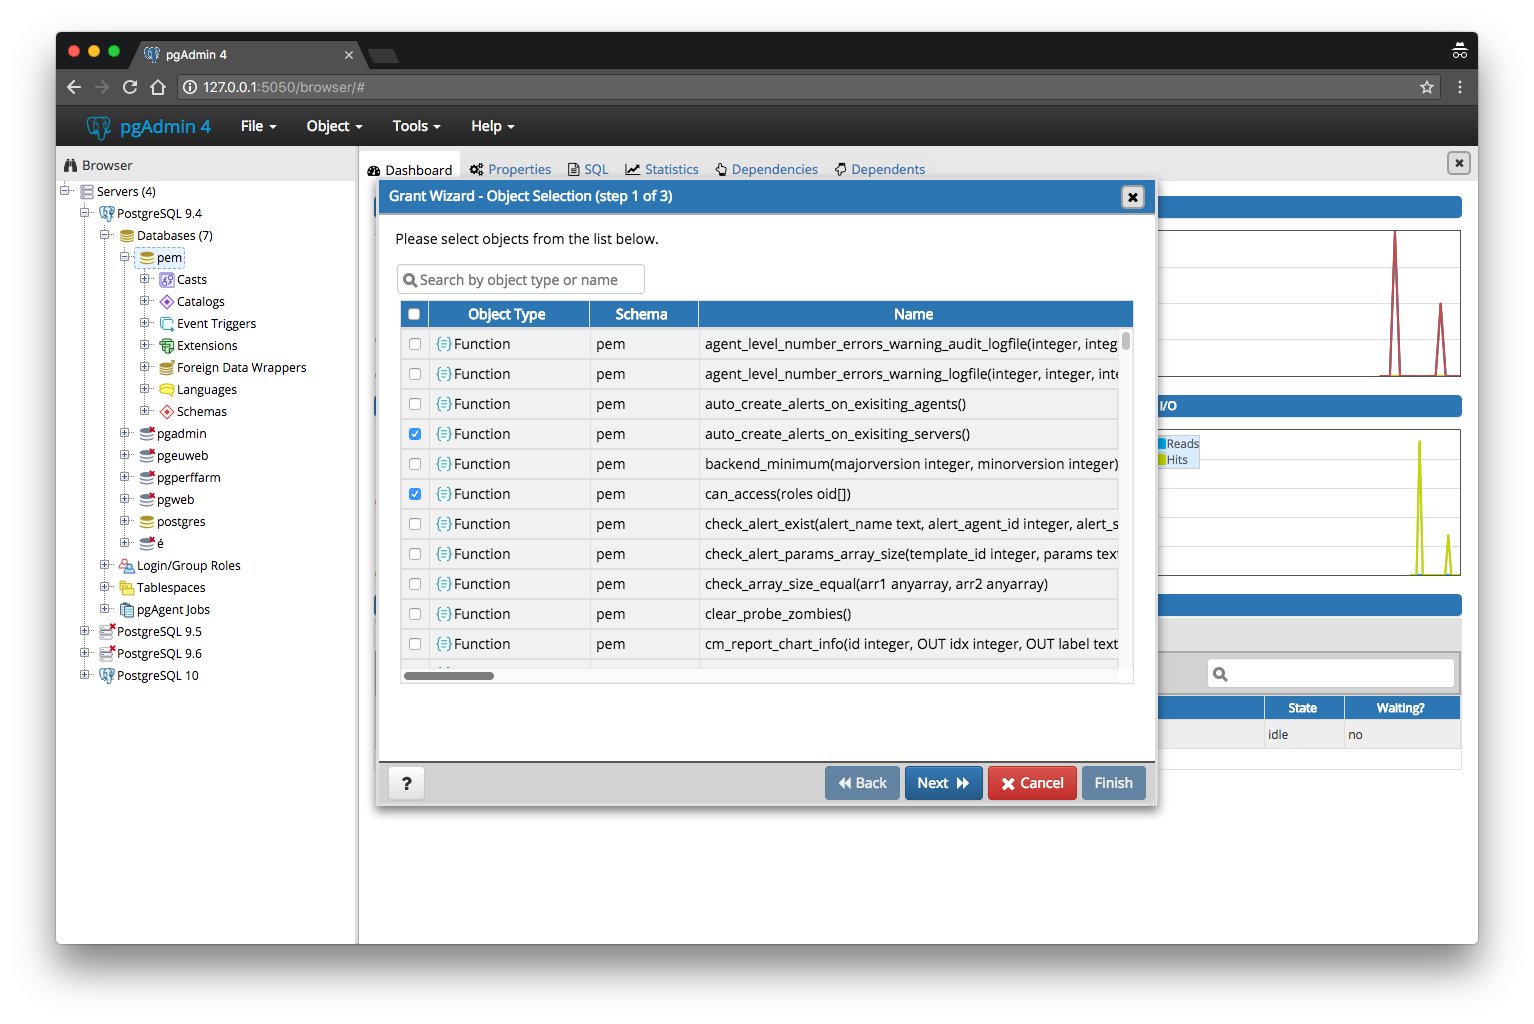Check agent_level_number_errors_warning_audit_logfile row checkbox

point(415,344)
